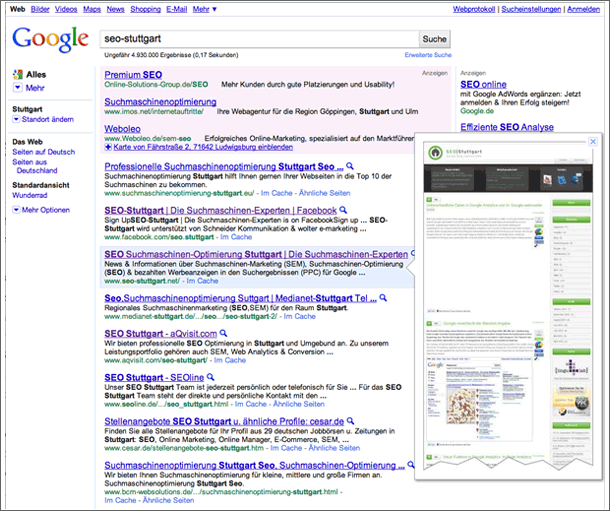The height and width of the screenshot is (511, 610).
Task: Open preview magnifier for cesar.de result
Action: 351,421
